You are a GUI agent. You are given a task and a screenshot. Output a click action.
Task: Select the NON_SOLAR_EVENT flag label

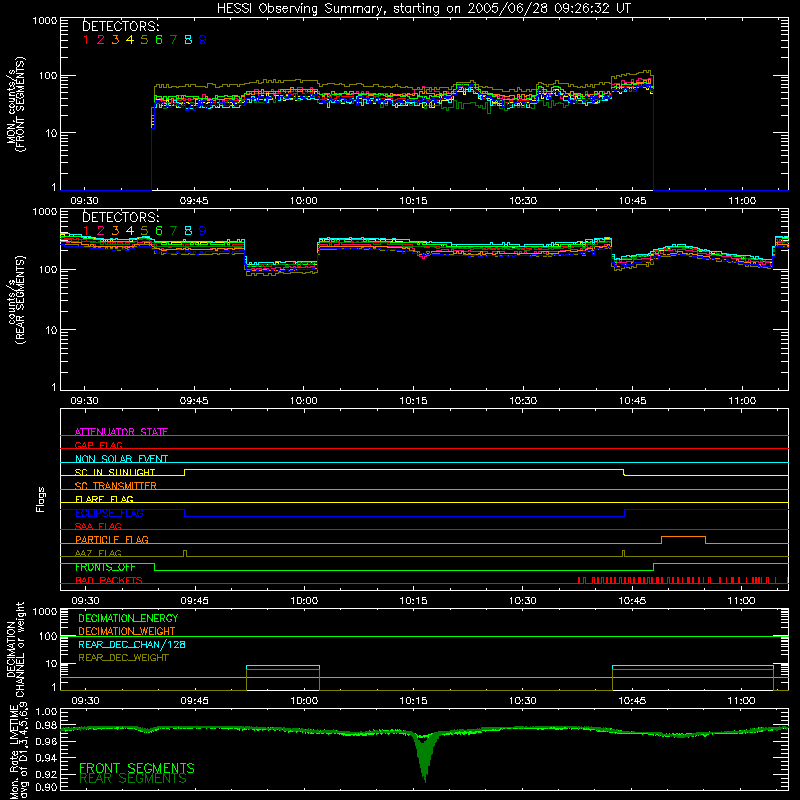point(121,459)
